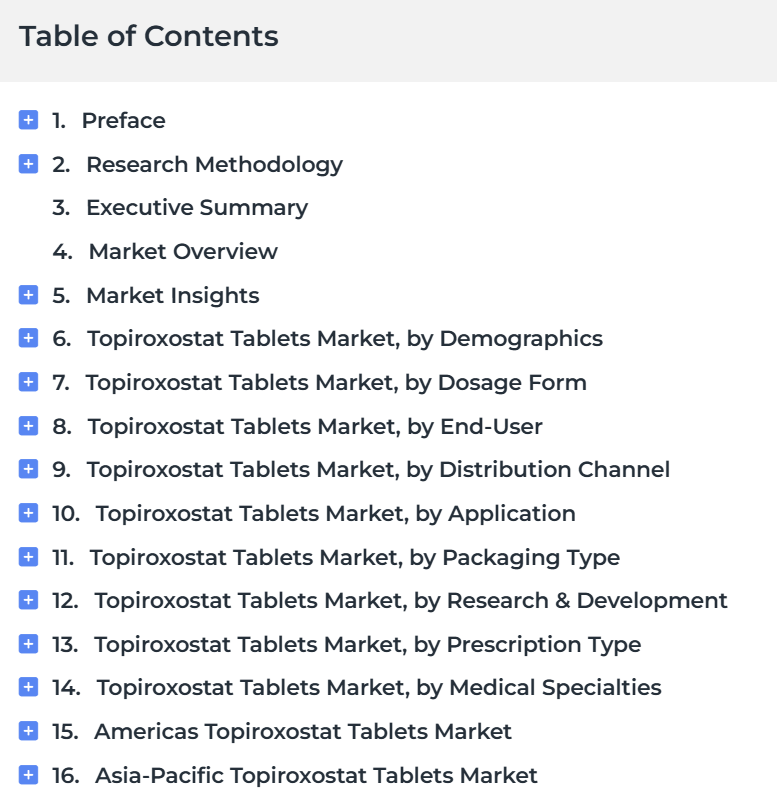Expand the Market Insights plus icon
Image resolution: width=777 pixels, height=795 pixels.
click(x=28, y=295)
